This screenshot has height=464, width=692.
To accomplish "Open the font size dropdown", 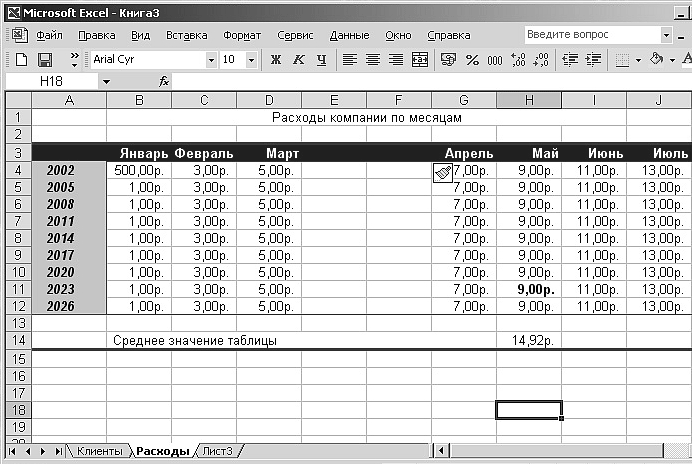I will (x=251, y=60).
